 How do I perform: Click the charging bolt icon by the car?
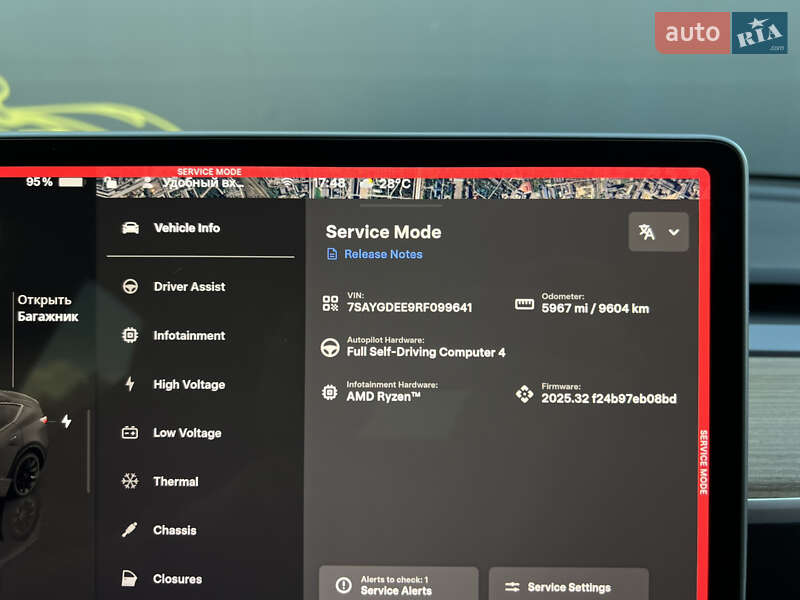click(x=66, y=422)
